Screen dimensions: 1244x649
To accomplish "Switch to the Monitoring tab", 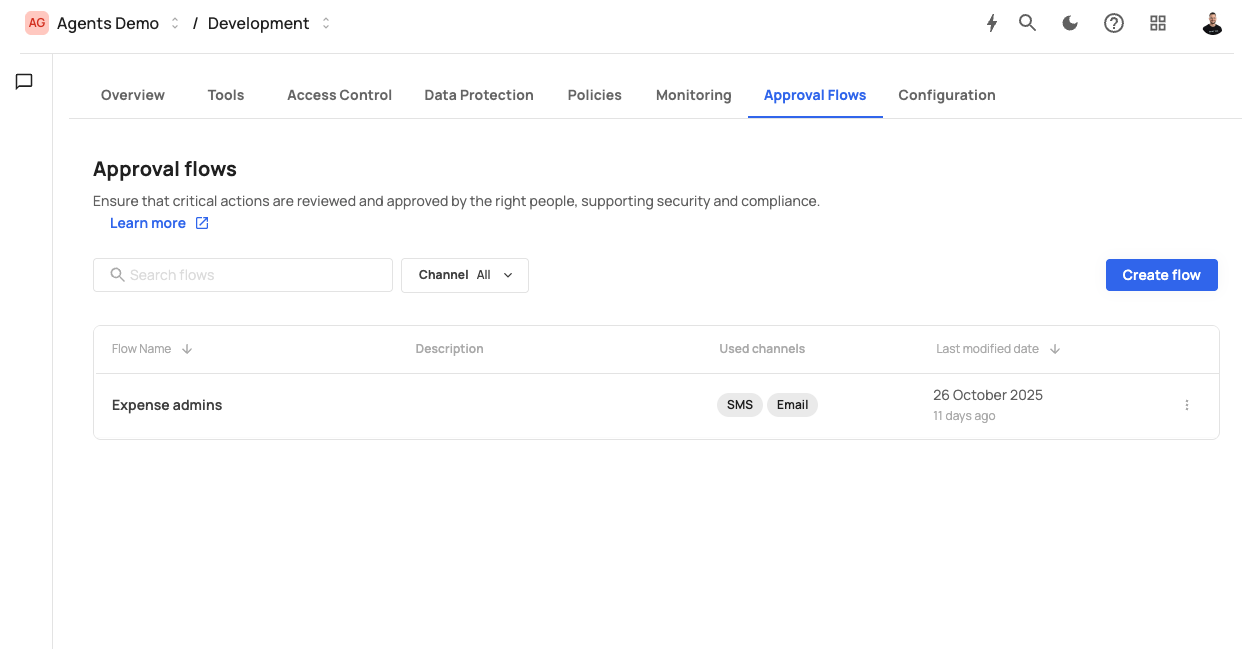I will tap(693, 95).
